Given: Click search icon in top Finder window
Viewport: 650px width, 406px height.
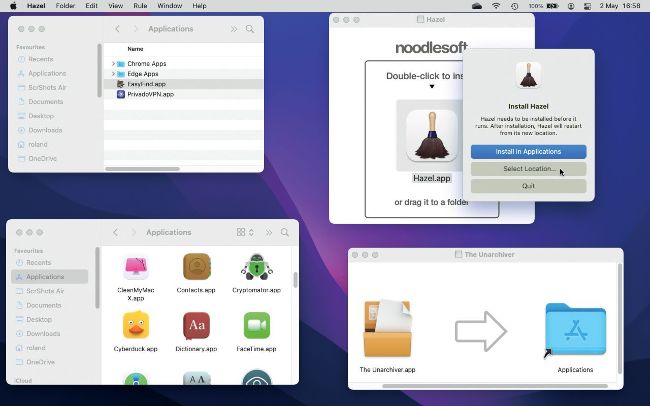Looking at the screenshot, I should click(250, 29).
